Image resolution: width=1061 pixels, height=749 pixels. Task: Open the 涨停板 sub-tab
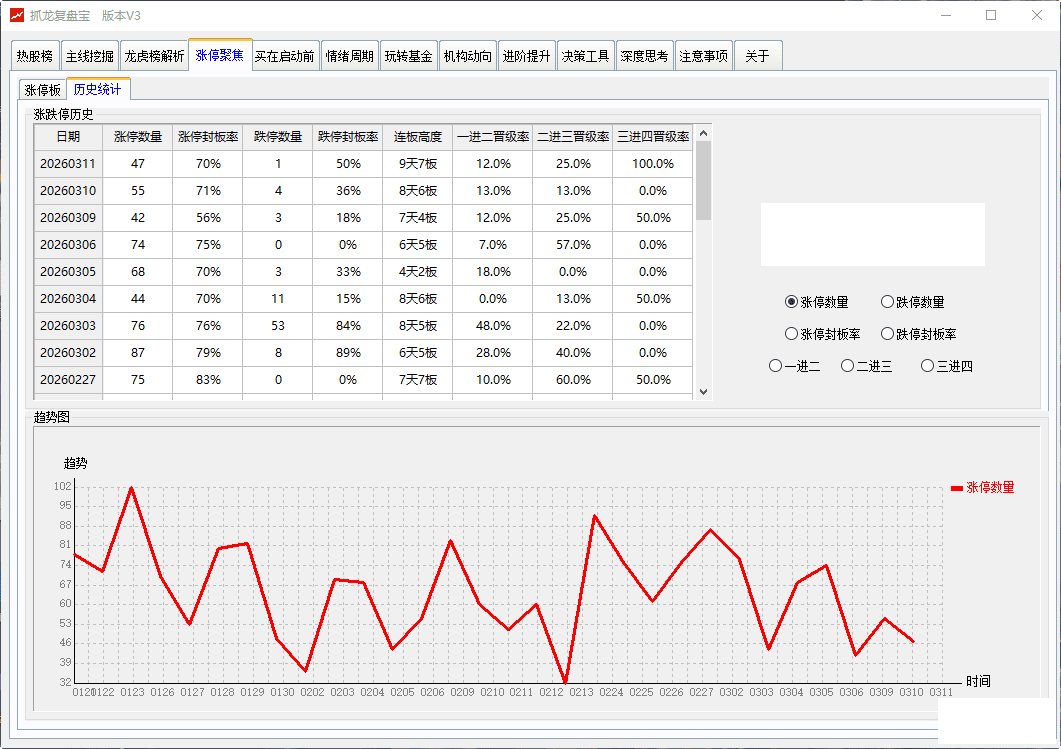(x=42, y=90)
